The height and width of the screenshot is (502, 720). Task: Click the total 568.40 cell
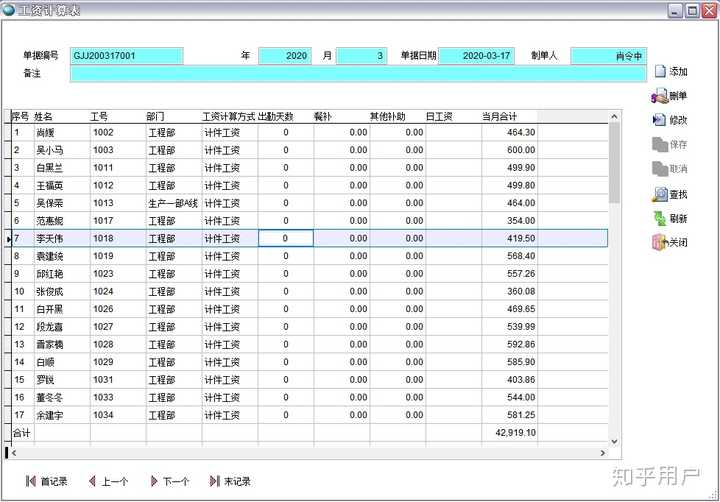click(x=509, y=256)
